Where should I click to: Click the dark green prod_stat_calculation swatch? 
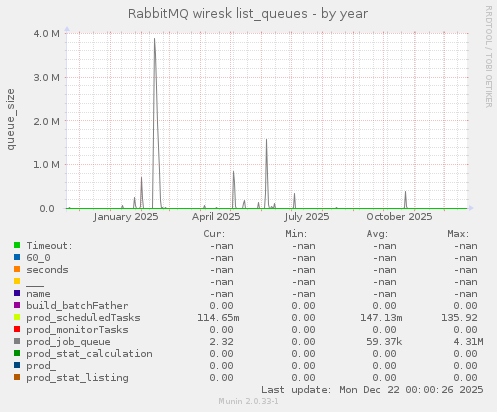(x=17, y=353)
